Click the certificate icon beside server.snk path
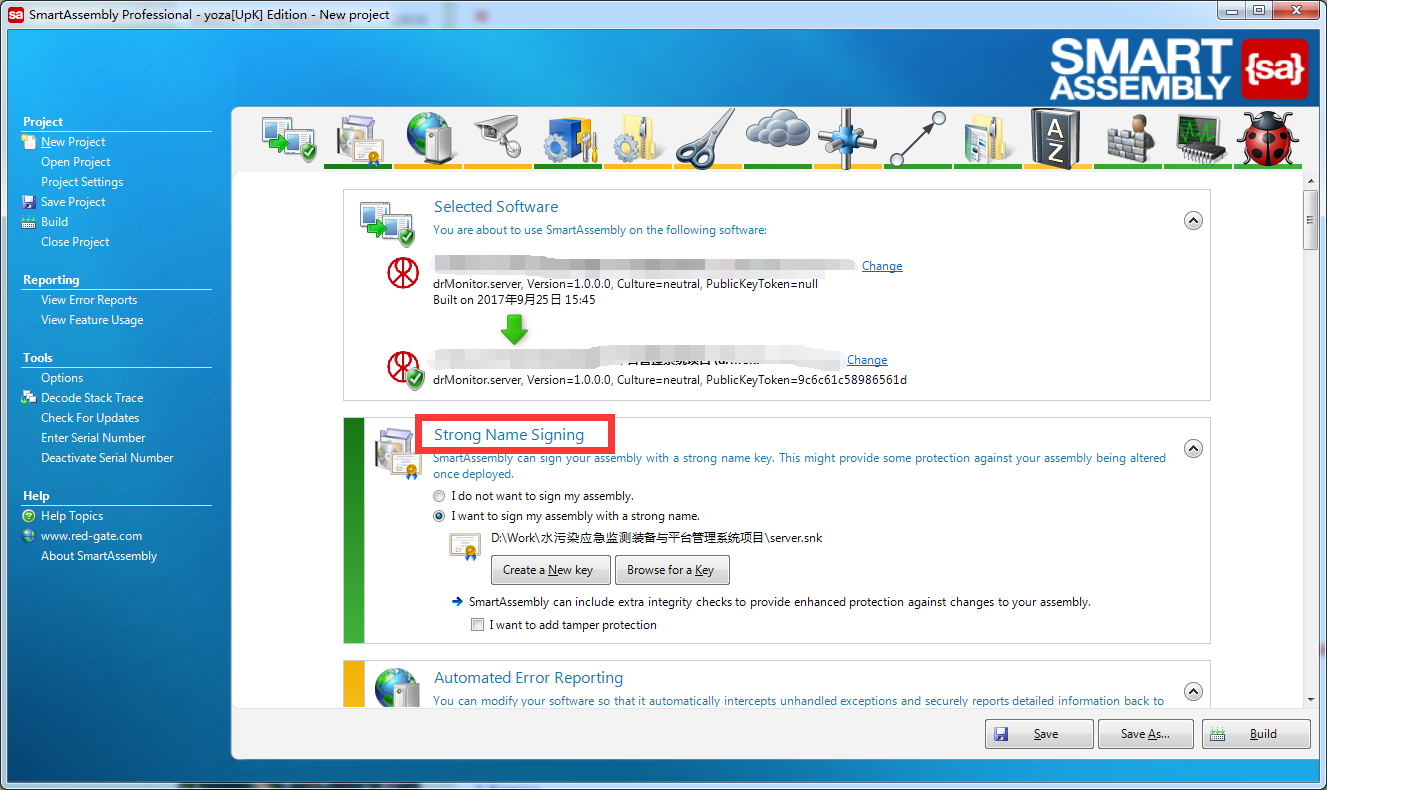1403x790 pixels. coord(464,546)
